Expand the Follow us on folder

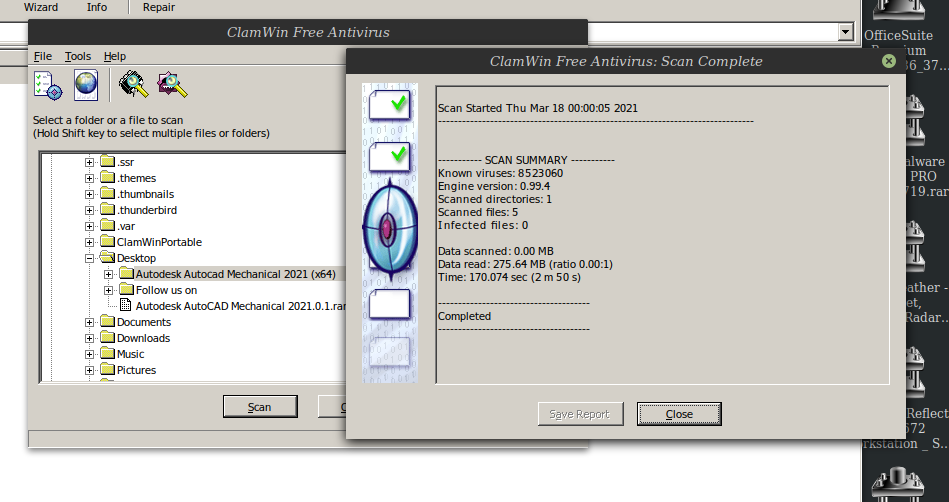[108, 290]
